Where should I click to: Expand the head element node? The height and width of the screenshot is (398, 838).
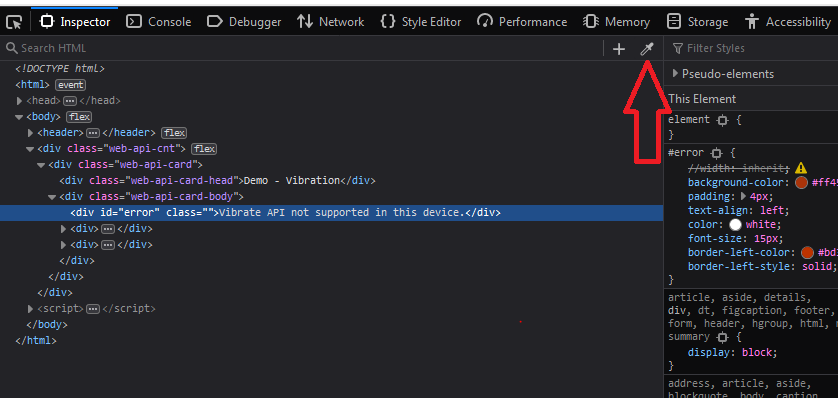(20, 100)
